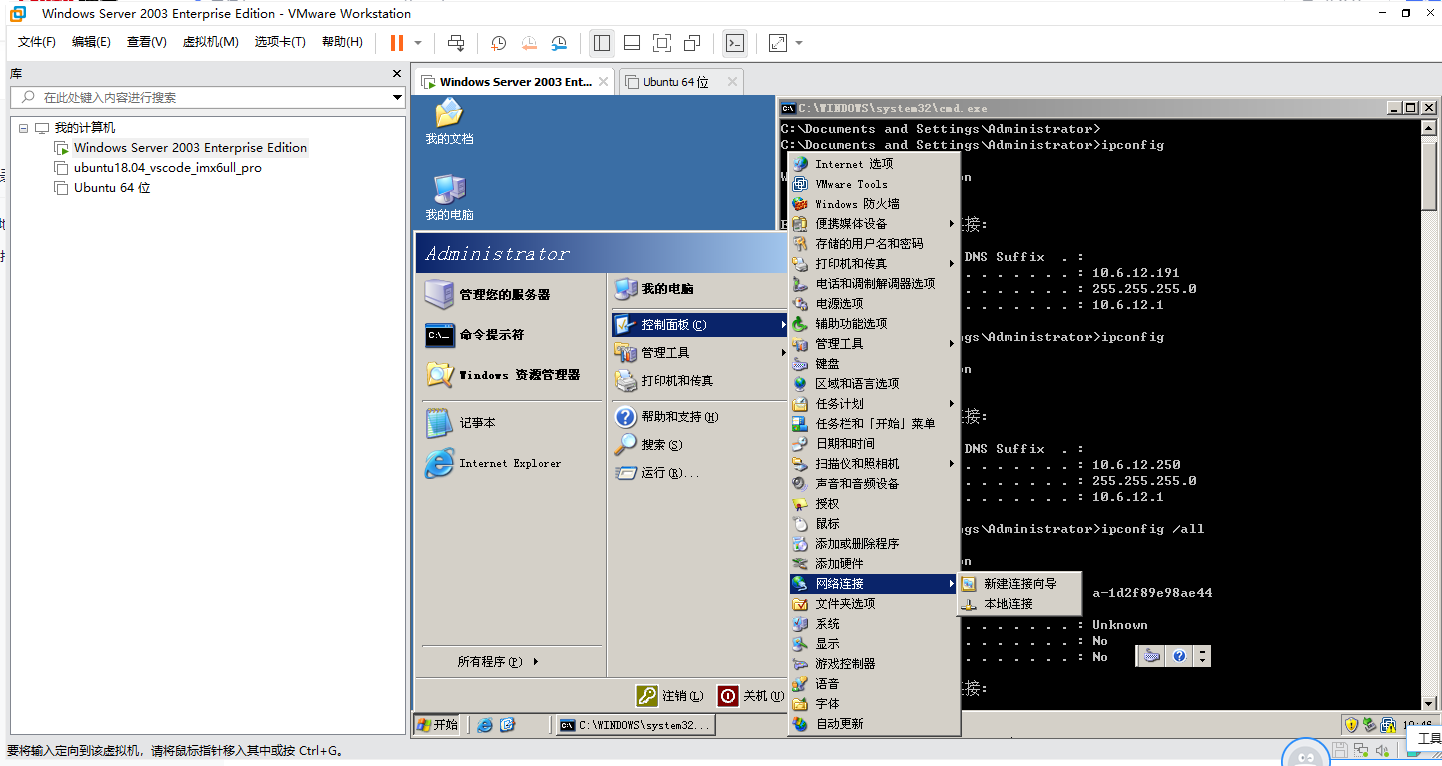Screen dimensions: 1442x766
Task: Open 添加或删除程序 from Control Panel list
Action: click(x=874, y=544)
